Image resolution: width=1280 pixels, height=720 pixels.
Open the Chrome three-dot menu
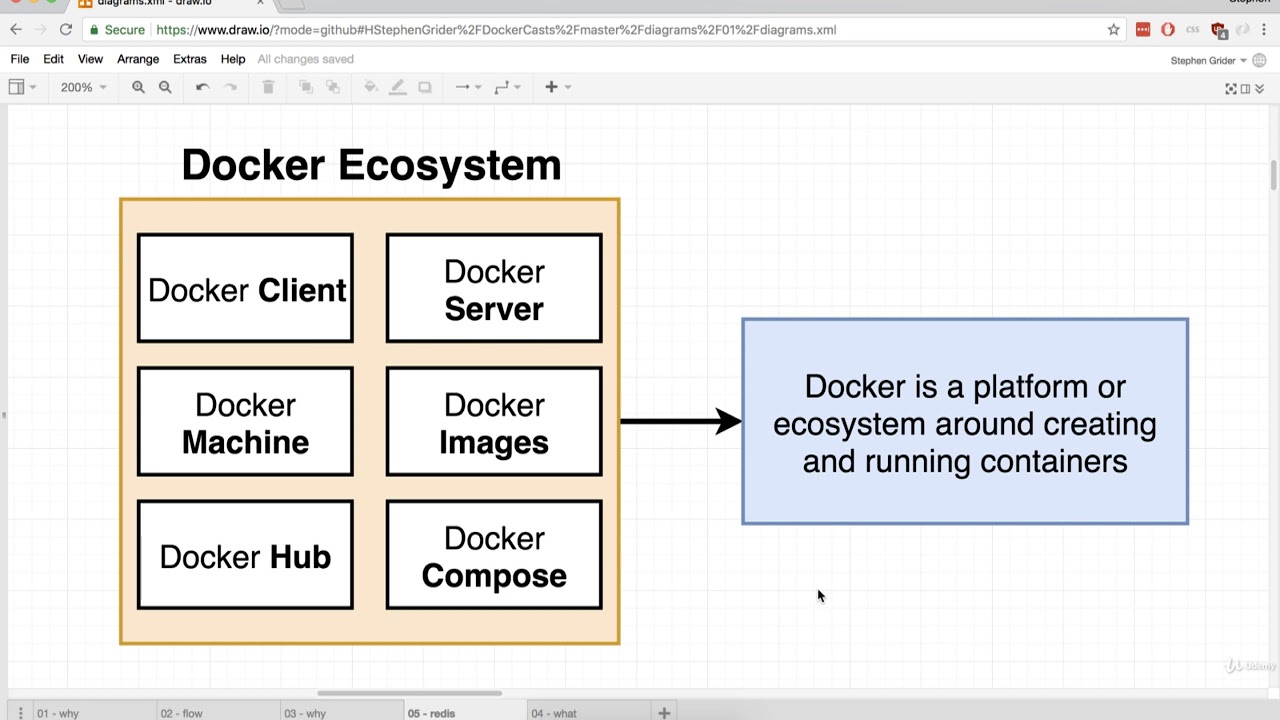(1264, 30)
